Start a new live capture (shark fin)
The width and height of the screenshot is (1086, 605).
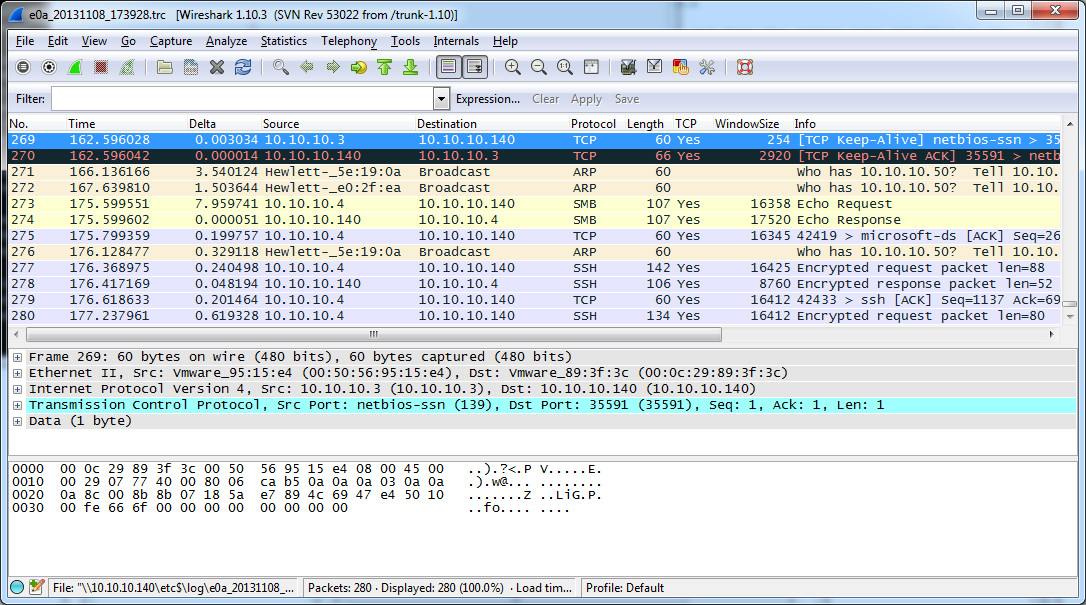75,67
